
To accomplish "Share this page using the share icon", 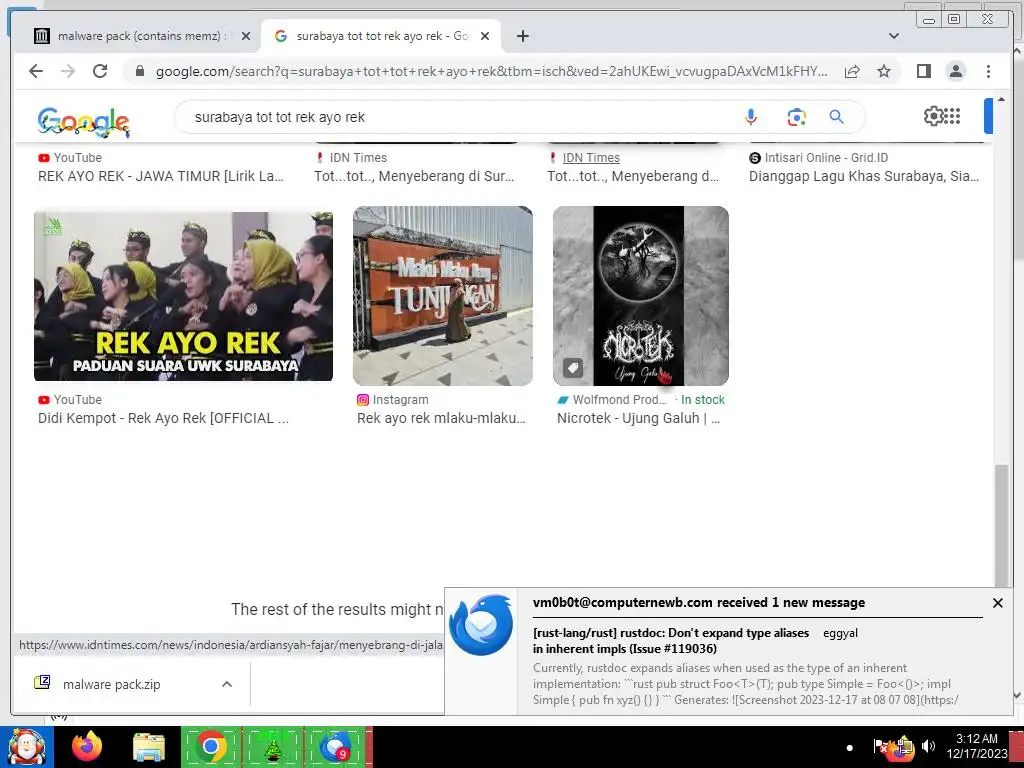I will 852,71.
